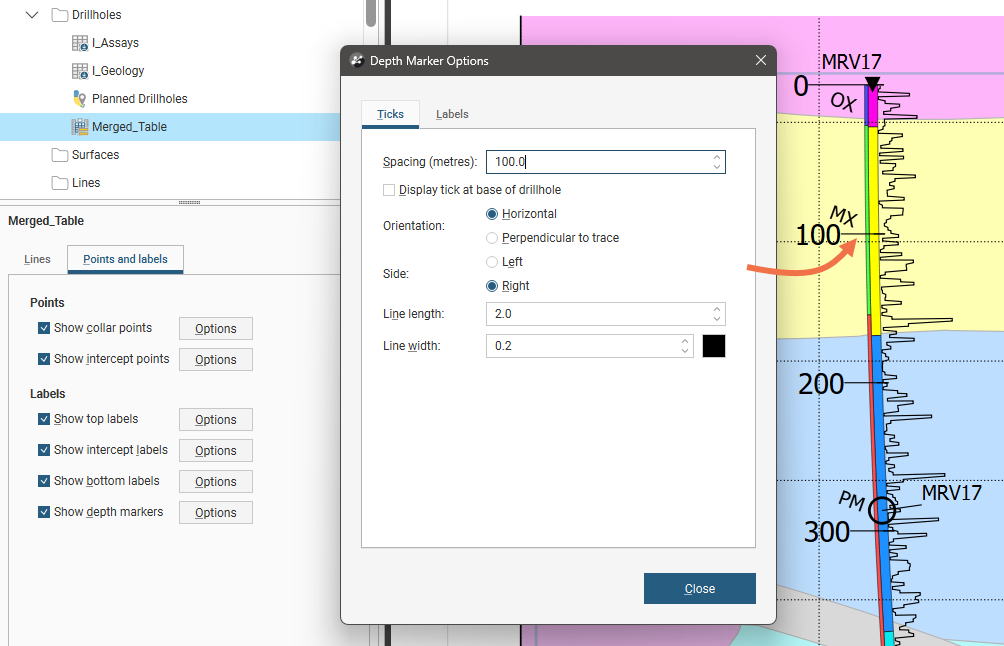Screen dimensions: 1004x646
Task: Click the Depth Marker Options dialog icon
Action: (x=357, y=61)
